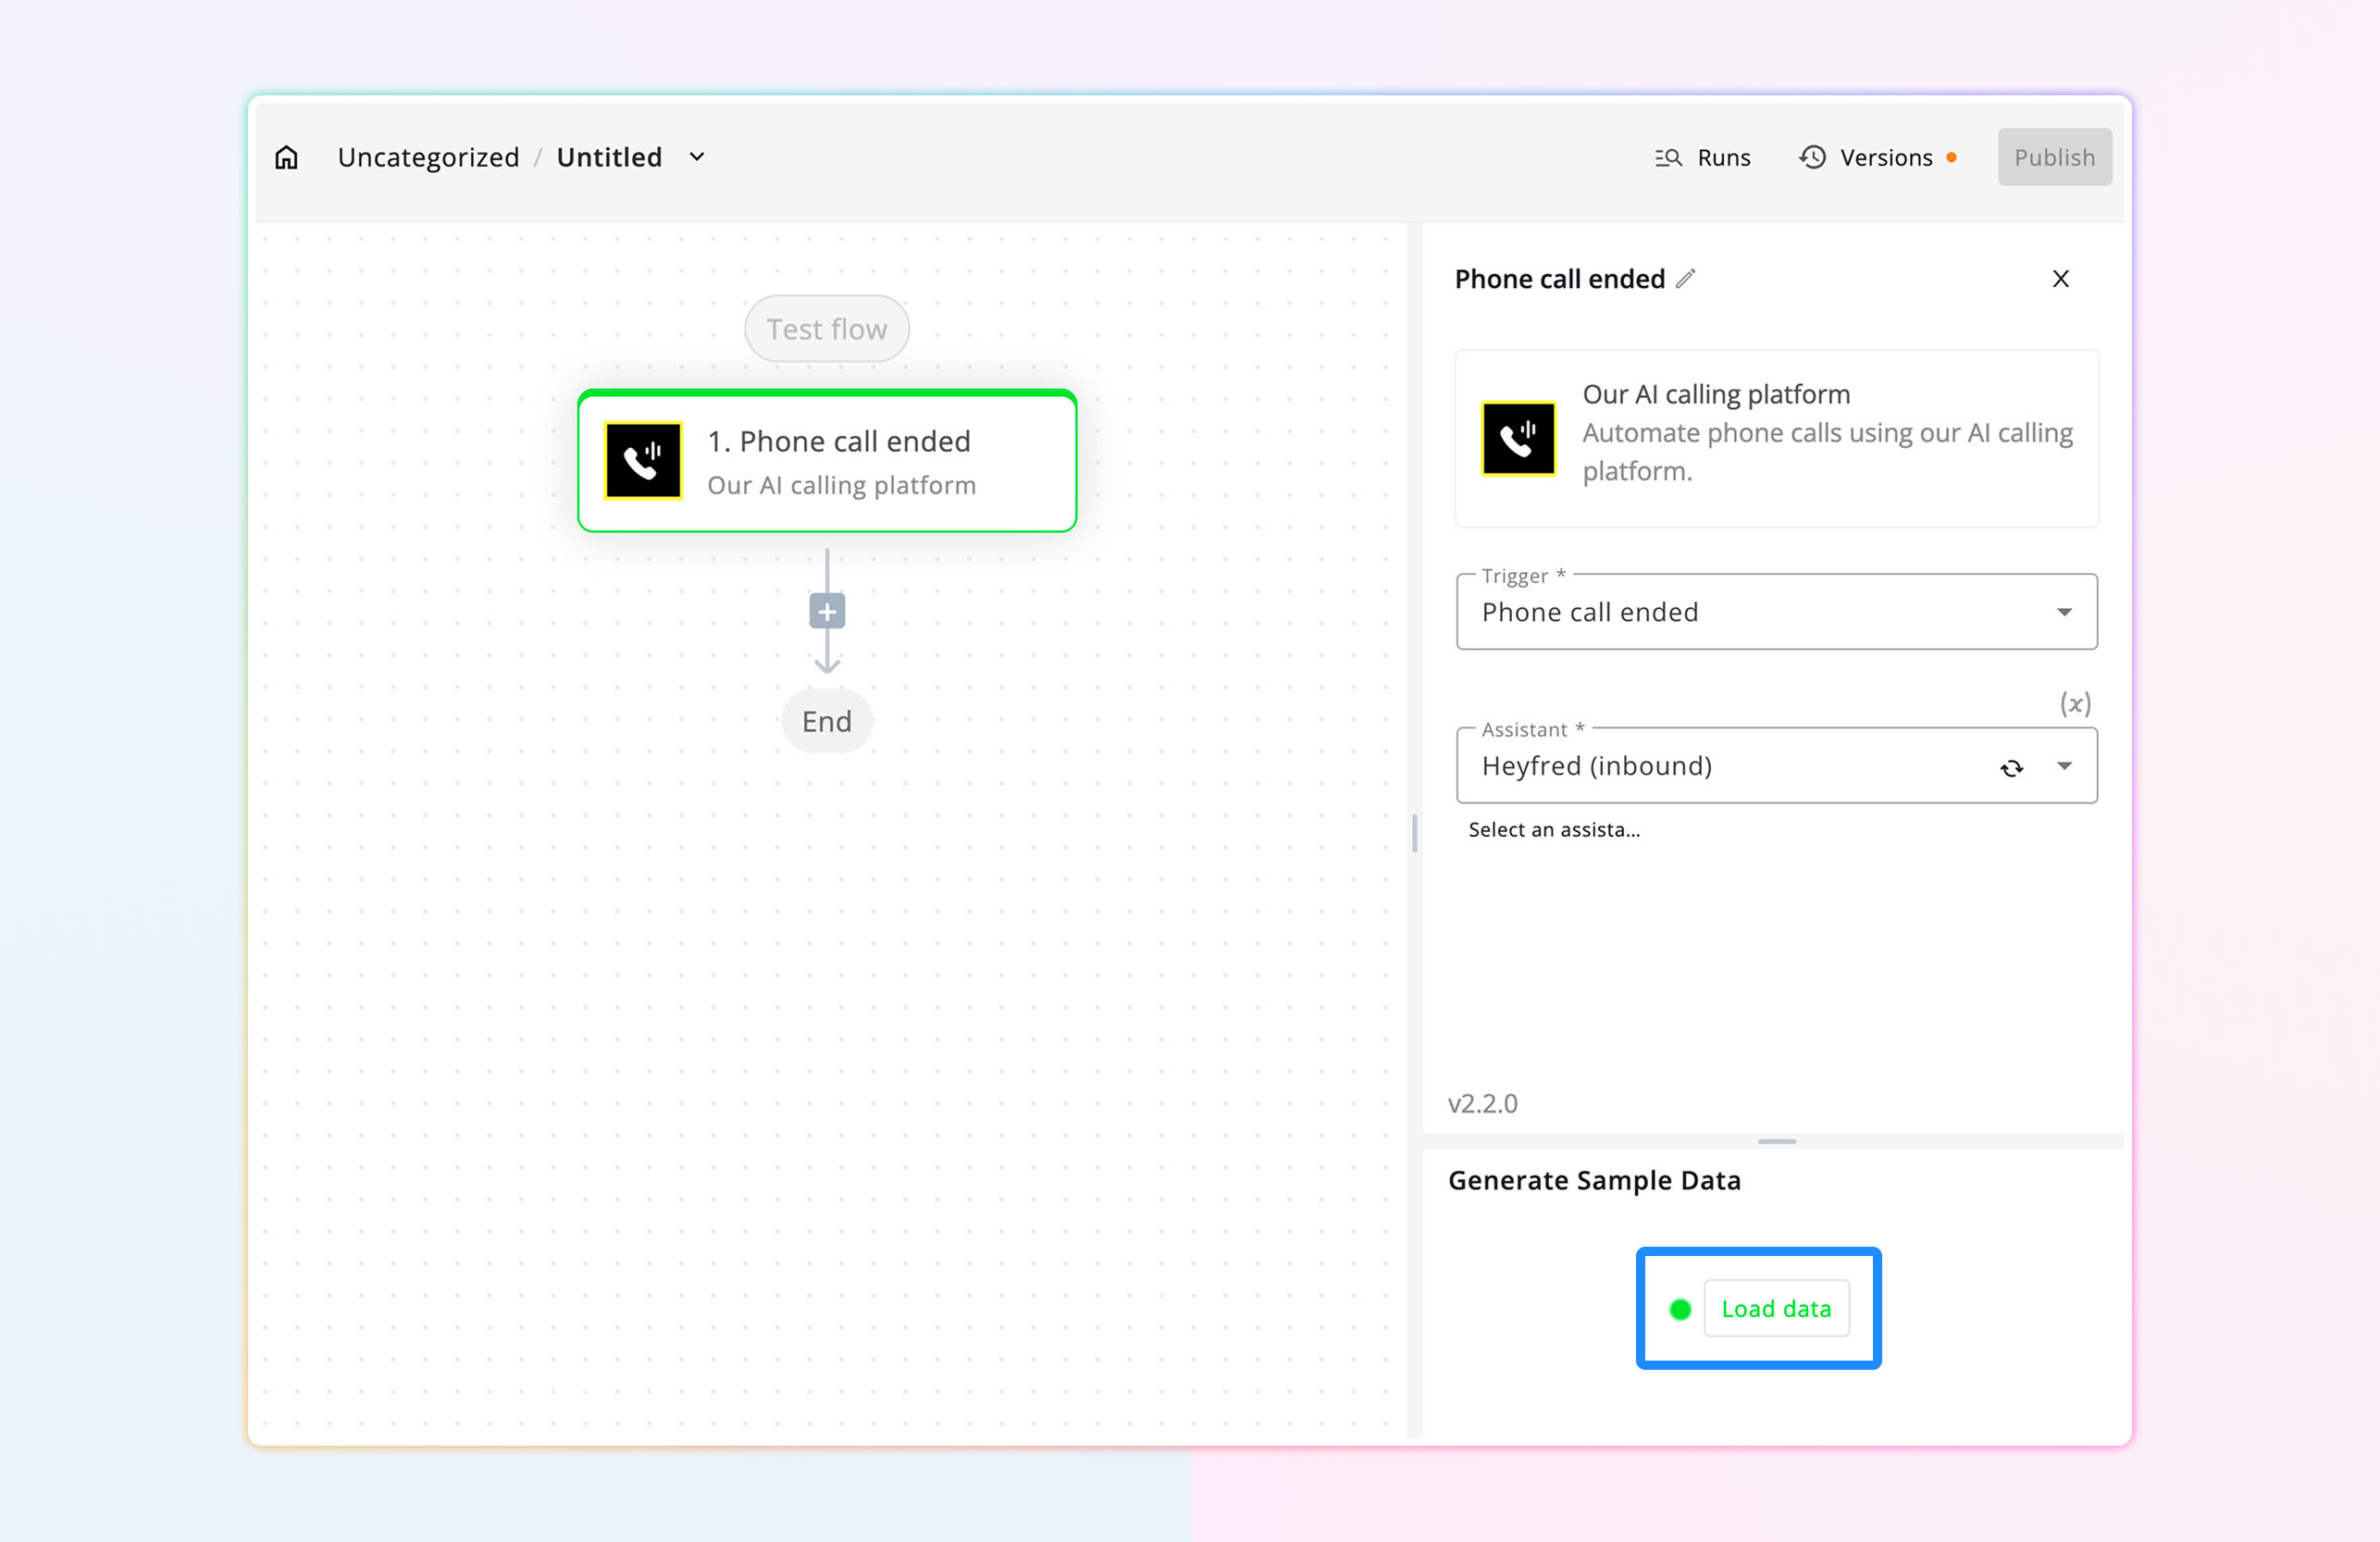The image size is (2380, 1542).
Task: Click the phone icon on the trigger node
Action: (643, 461)
